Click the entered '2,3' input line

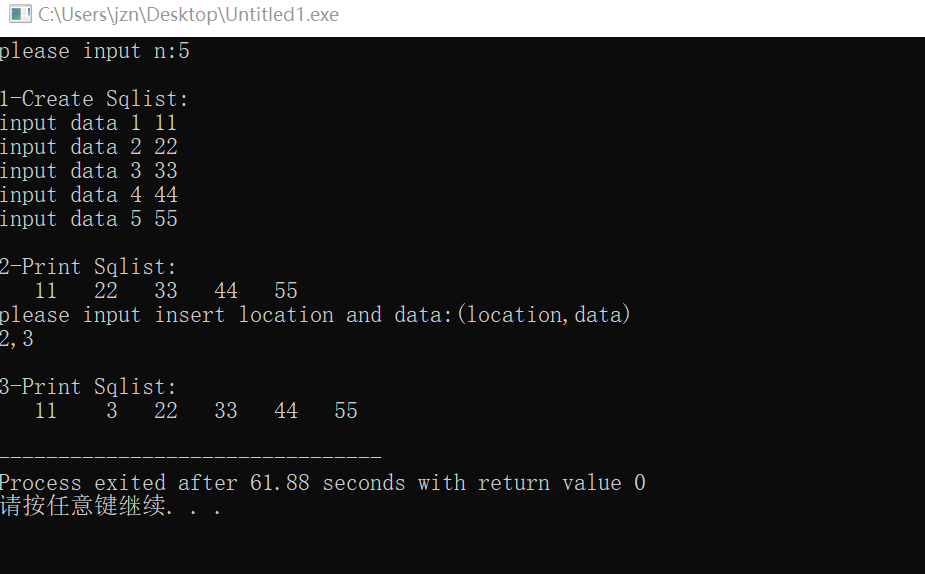click(17, 339)
